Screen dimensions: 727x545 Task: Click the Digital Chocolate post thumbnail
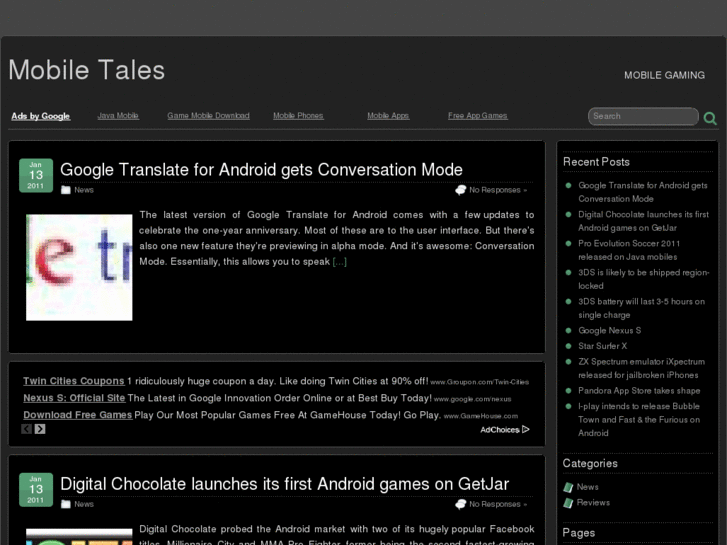click(79, 537)
